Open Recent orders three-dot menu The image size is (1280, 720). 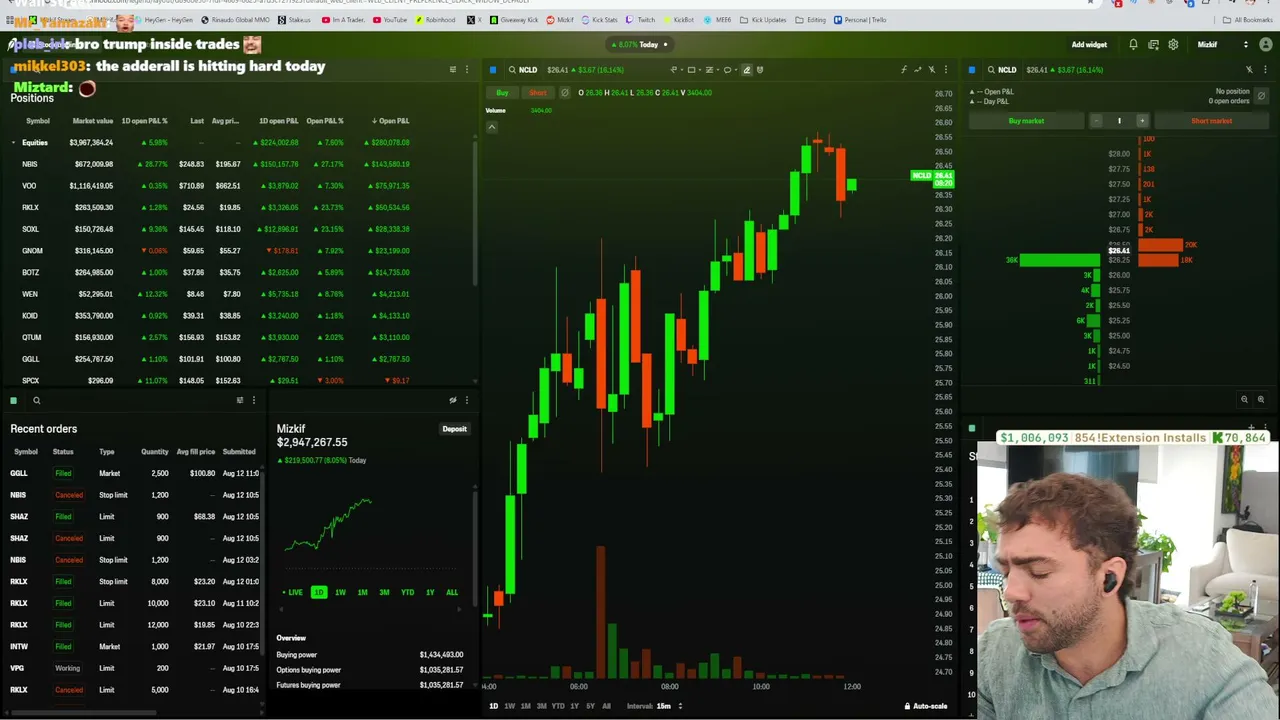[253, 401]
